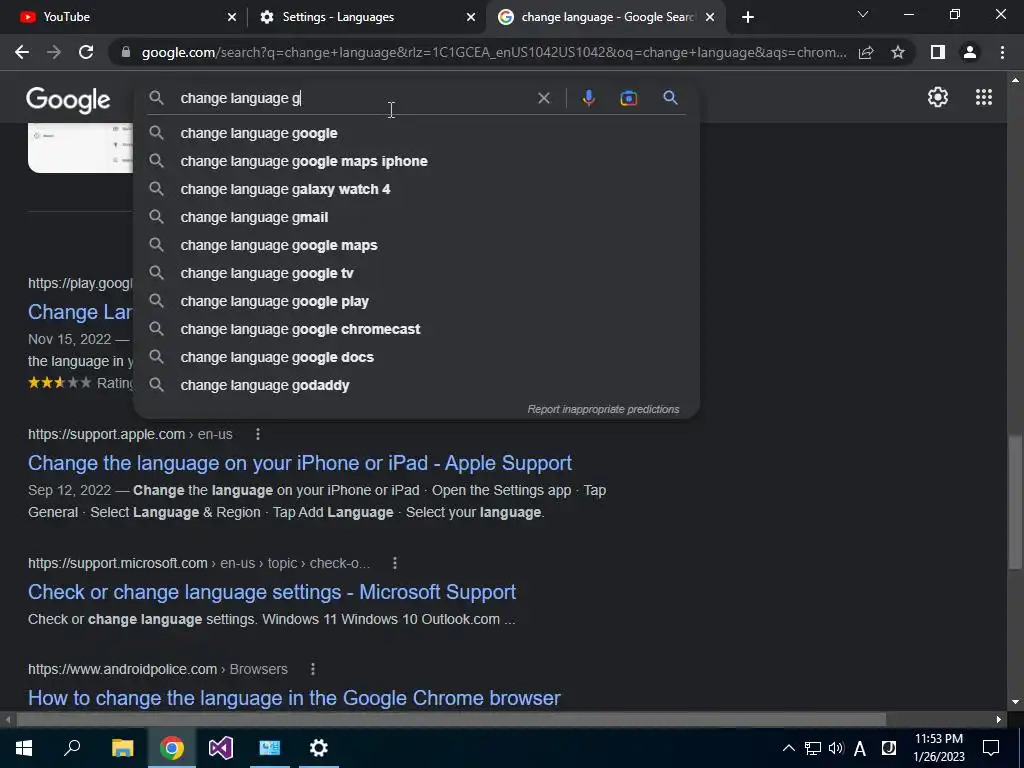Pick suggestion change language google tv

(x=416, y=274)
